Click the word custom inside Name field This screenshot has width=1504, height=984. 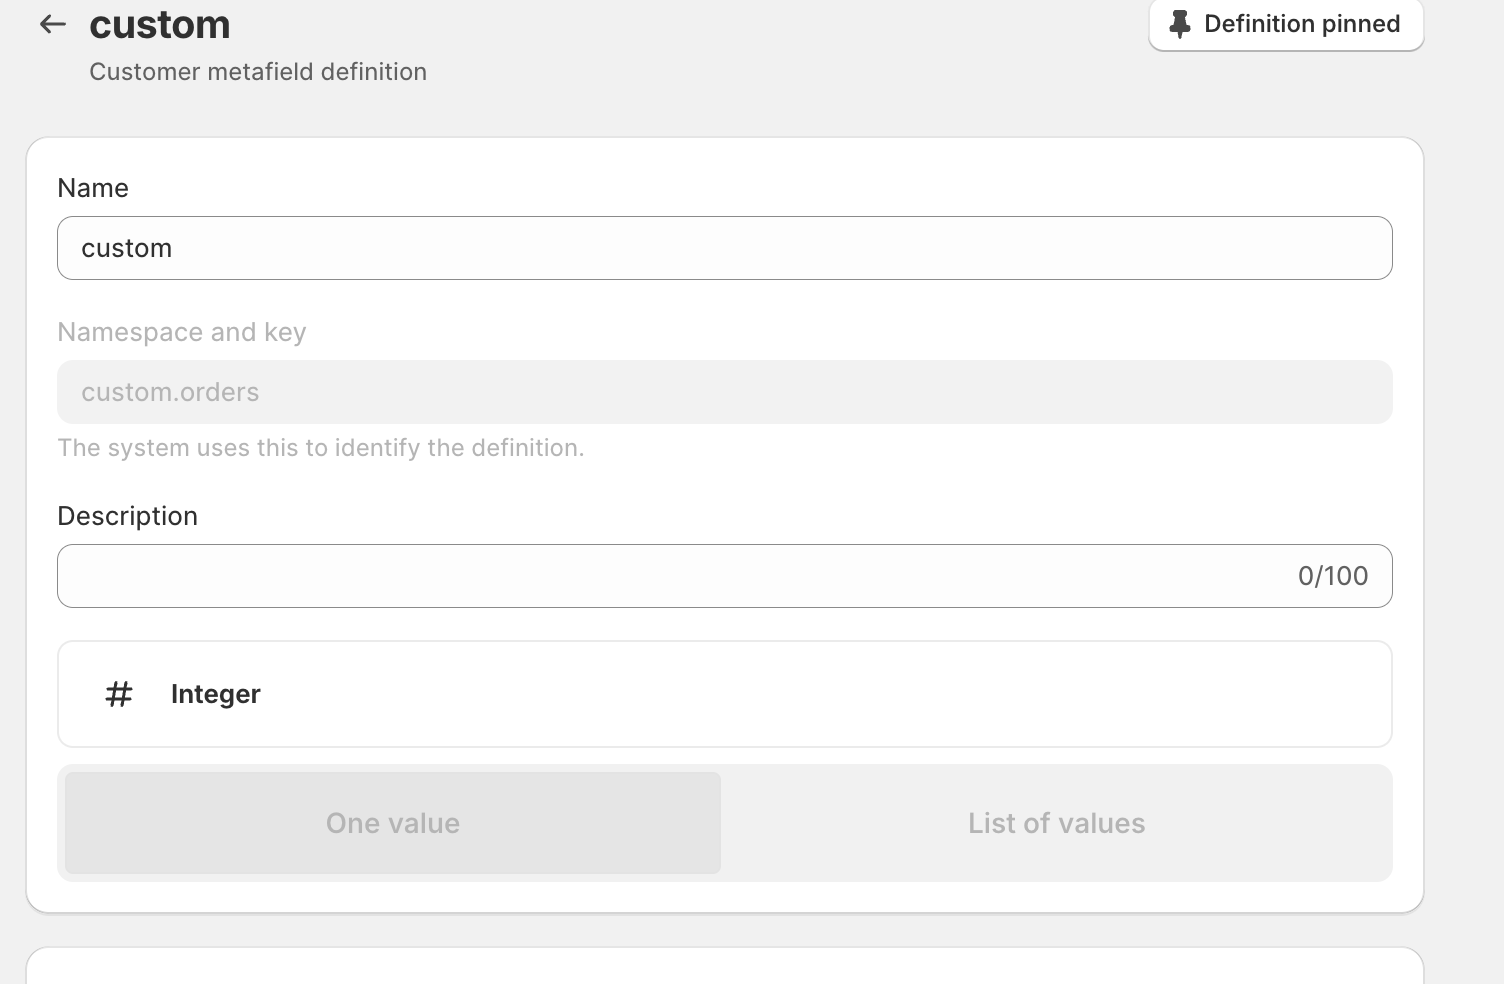click(126, 248)
